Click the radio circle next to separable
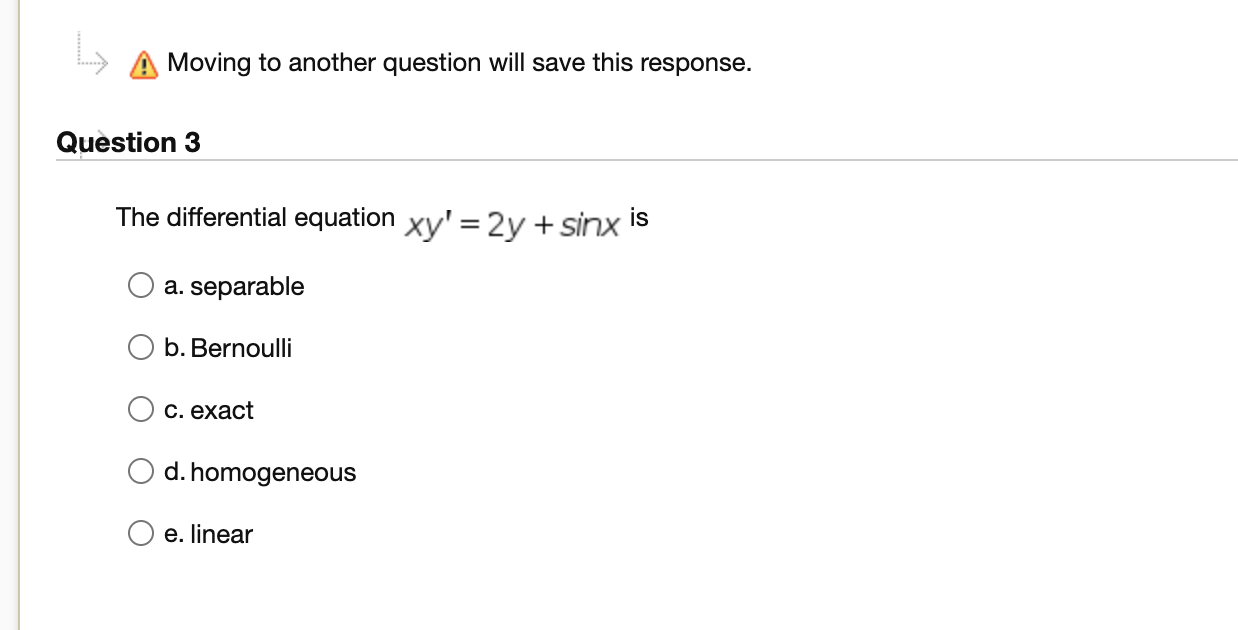Viewport: 1238px width, 630px height. coord(141,285)
